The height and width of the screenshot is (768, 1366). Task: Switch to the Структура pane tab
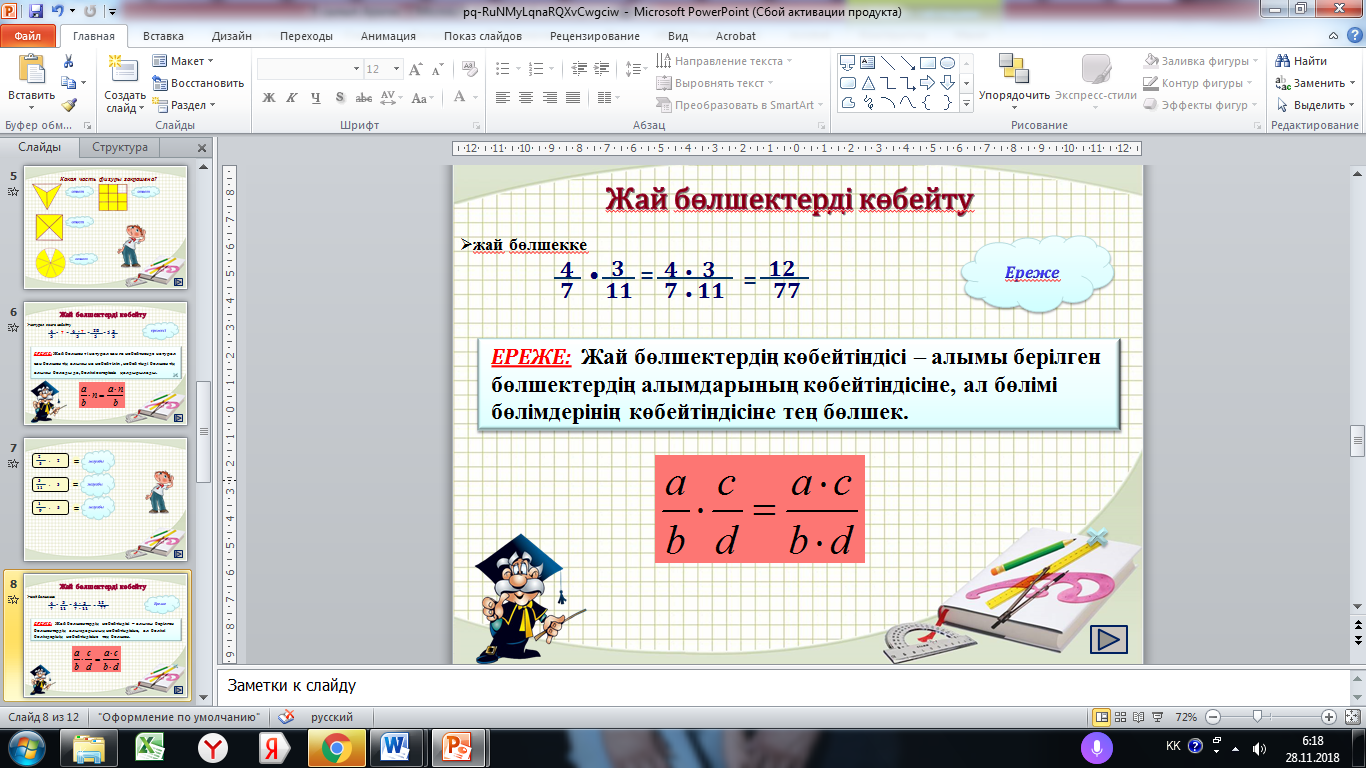[x=119, y=147]
